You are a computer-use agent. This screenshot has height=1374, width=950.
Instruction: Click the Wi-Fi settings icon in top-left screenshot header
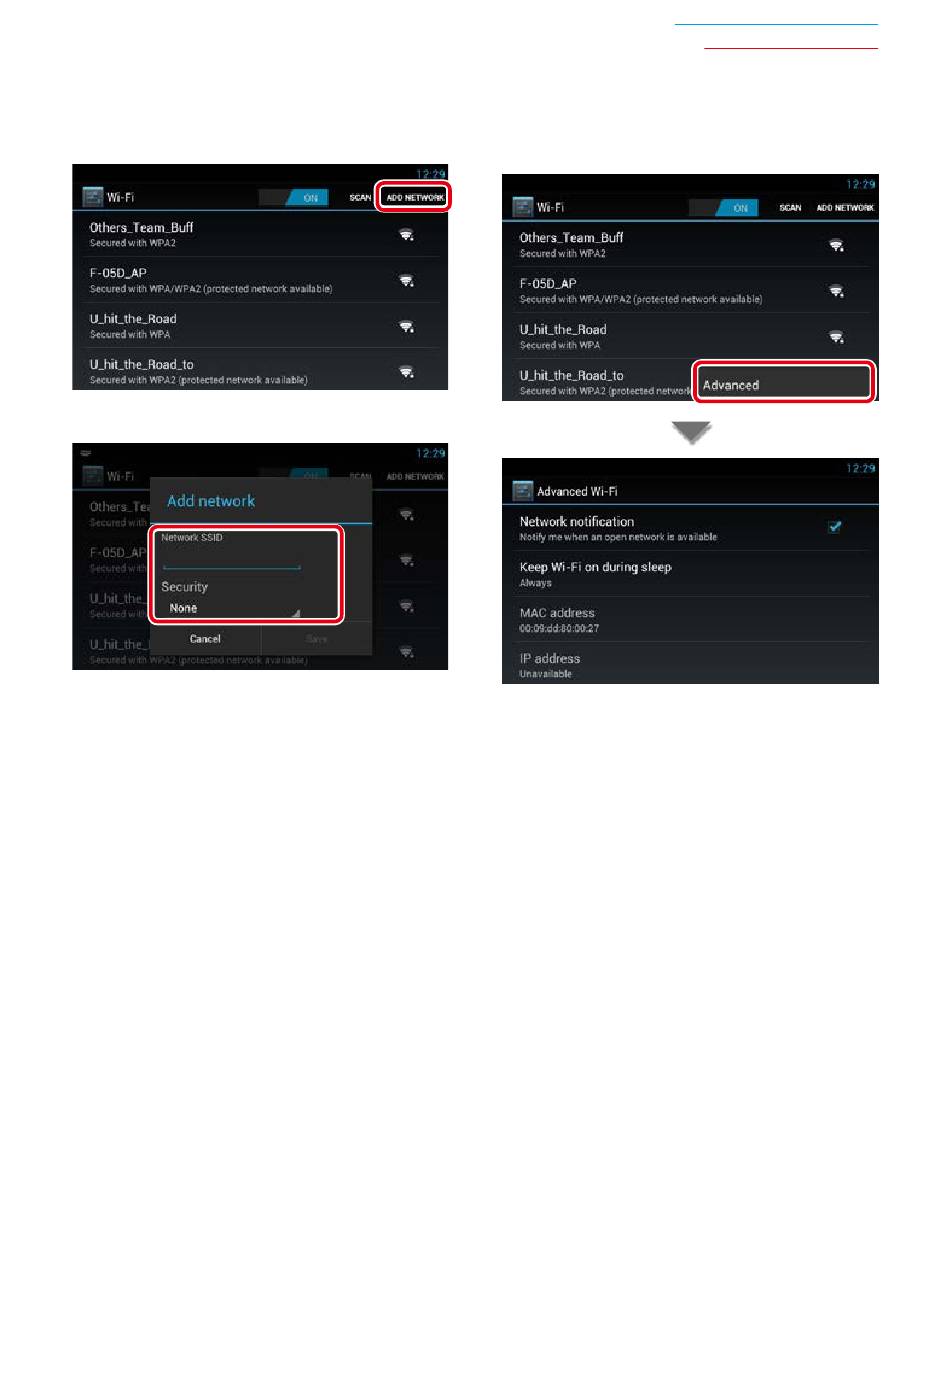click(x=92, y=197)
